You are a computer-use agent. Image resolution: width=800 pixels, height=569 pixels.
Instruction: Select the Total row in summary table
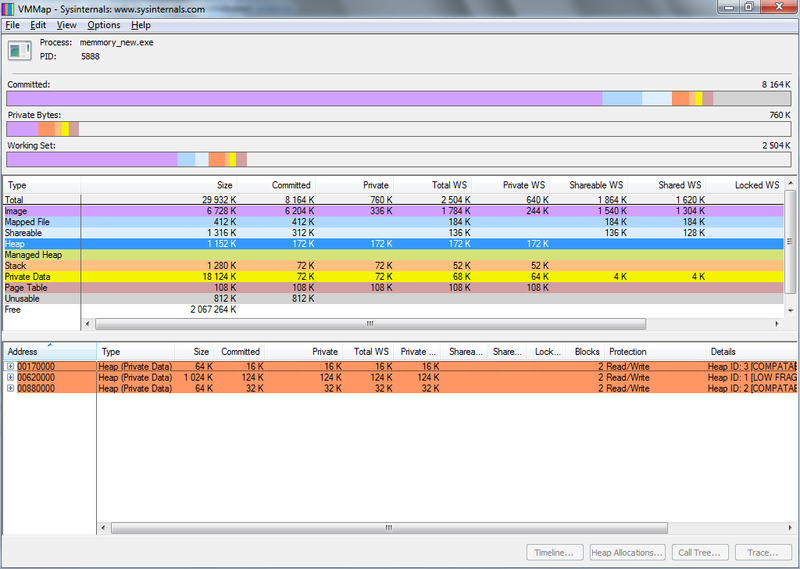point(393,200)
